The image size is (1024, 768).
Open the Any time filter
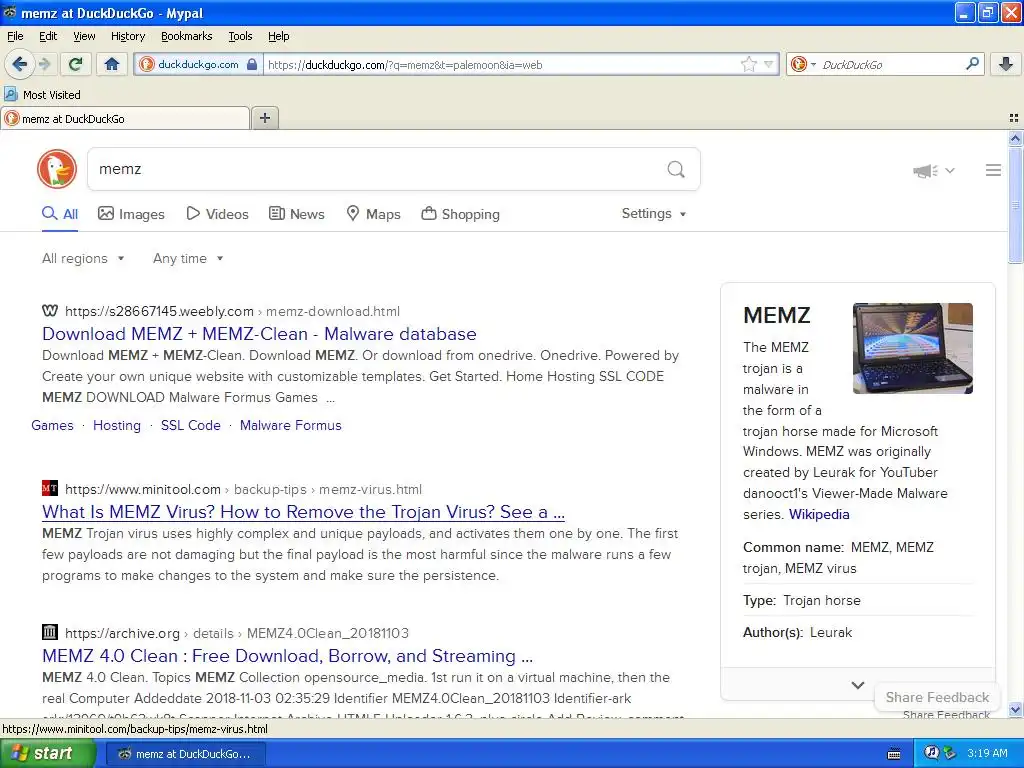click(x=188, y=259)
